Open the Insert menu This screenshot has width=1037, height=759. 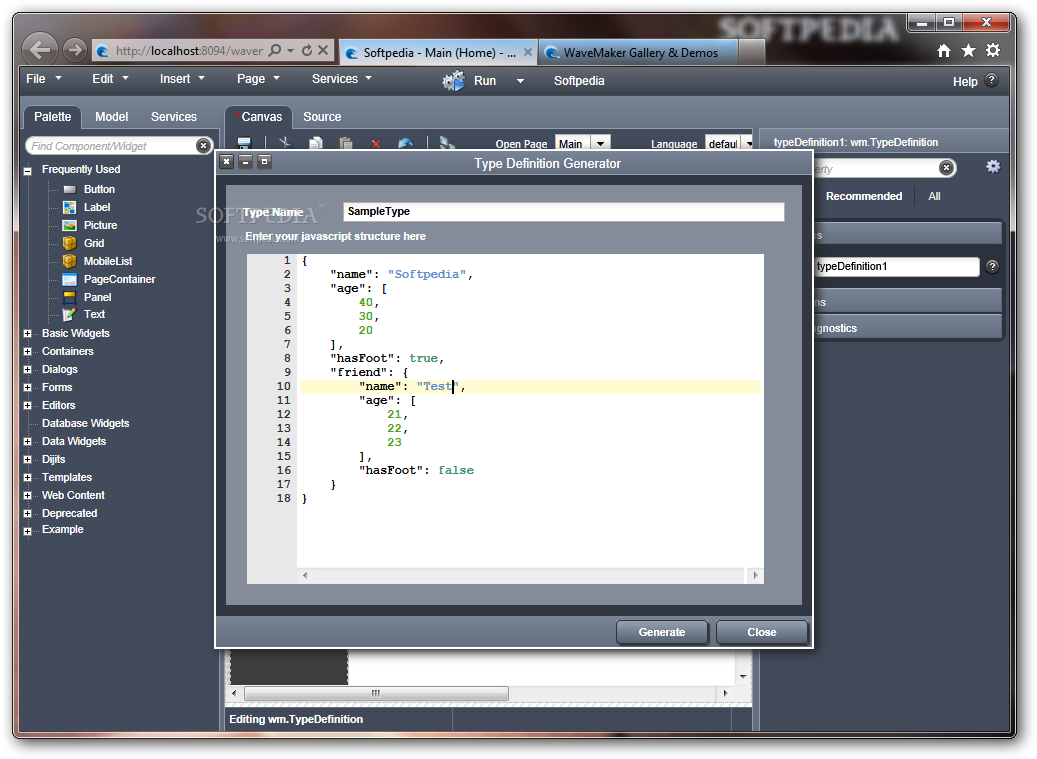(182, 79)
